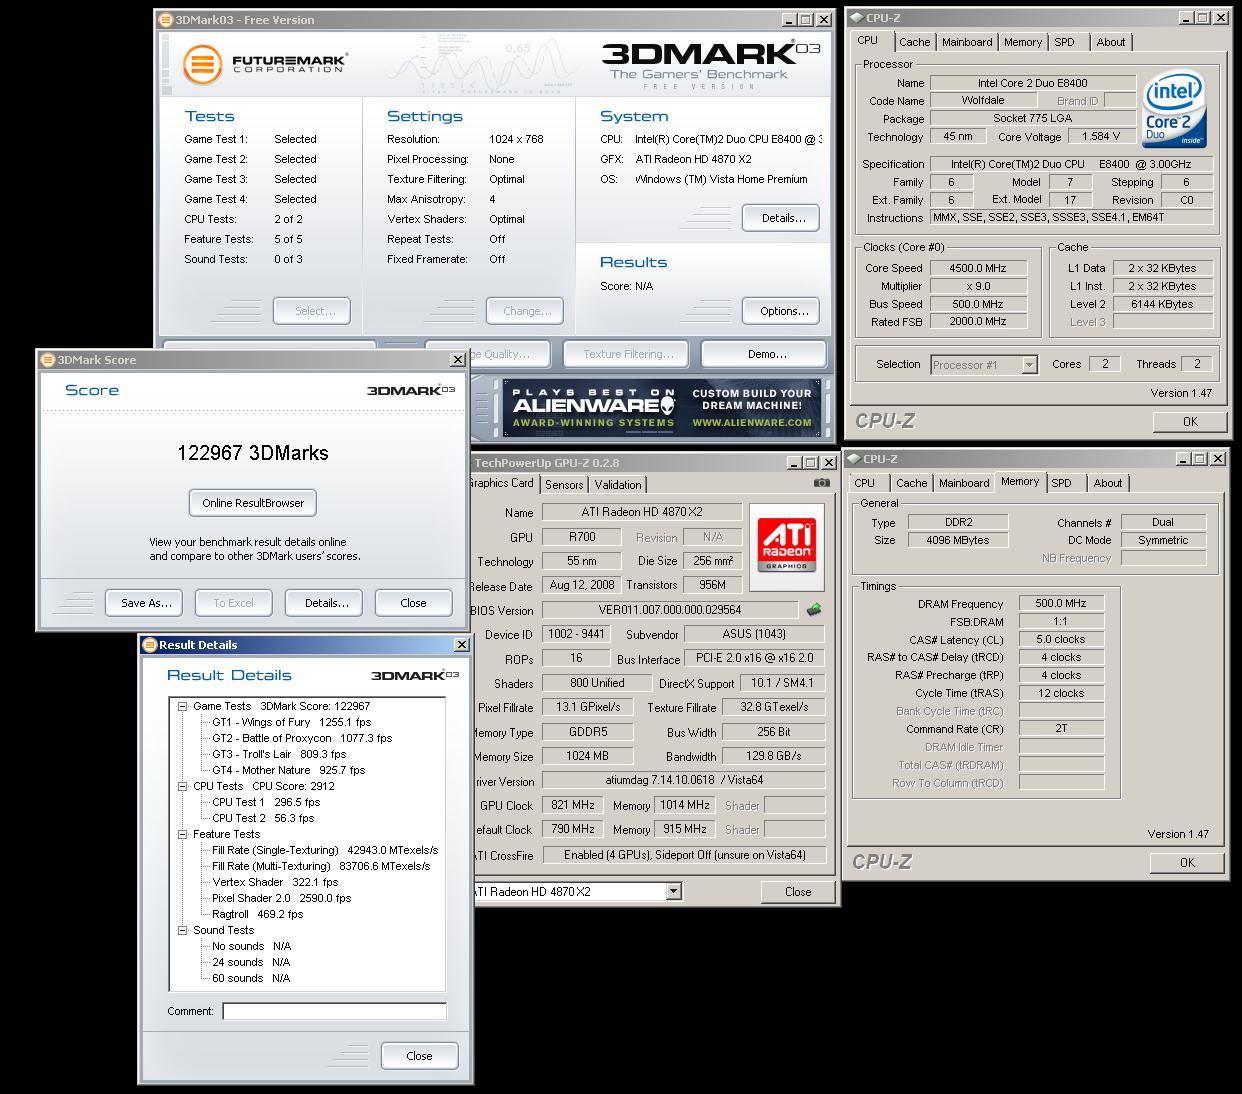Click the Options button in 3DMark Results
This screenshot has width=1242, height=1094.
[x=783, y=311]
